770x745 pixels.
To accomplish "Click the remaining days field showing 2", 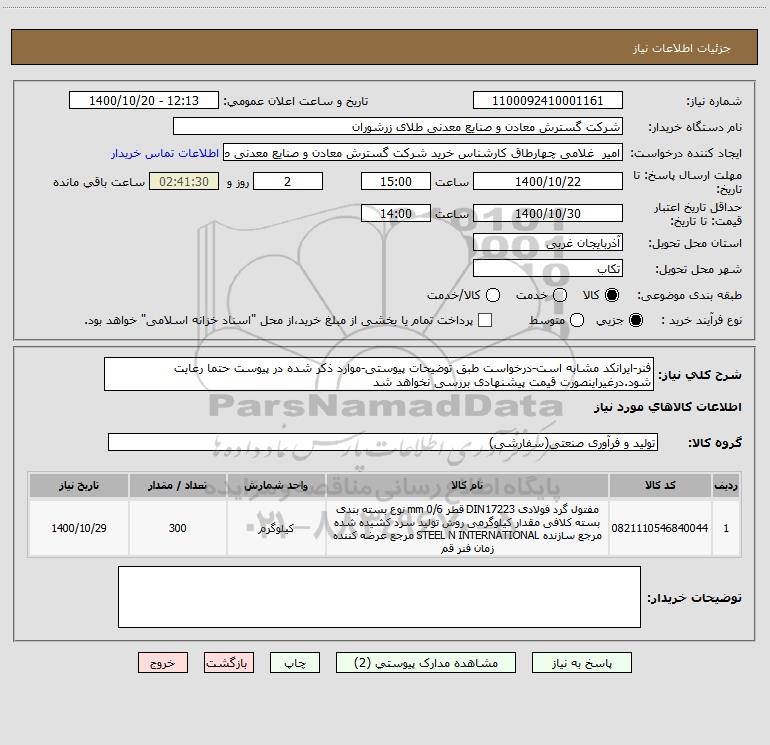I will click(x=288, y=181).
